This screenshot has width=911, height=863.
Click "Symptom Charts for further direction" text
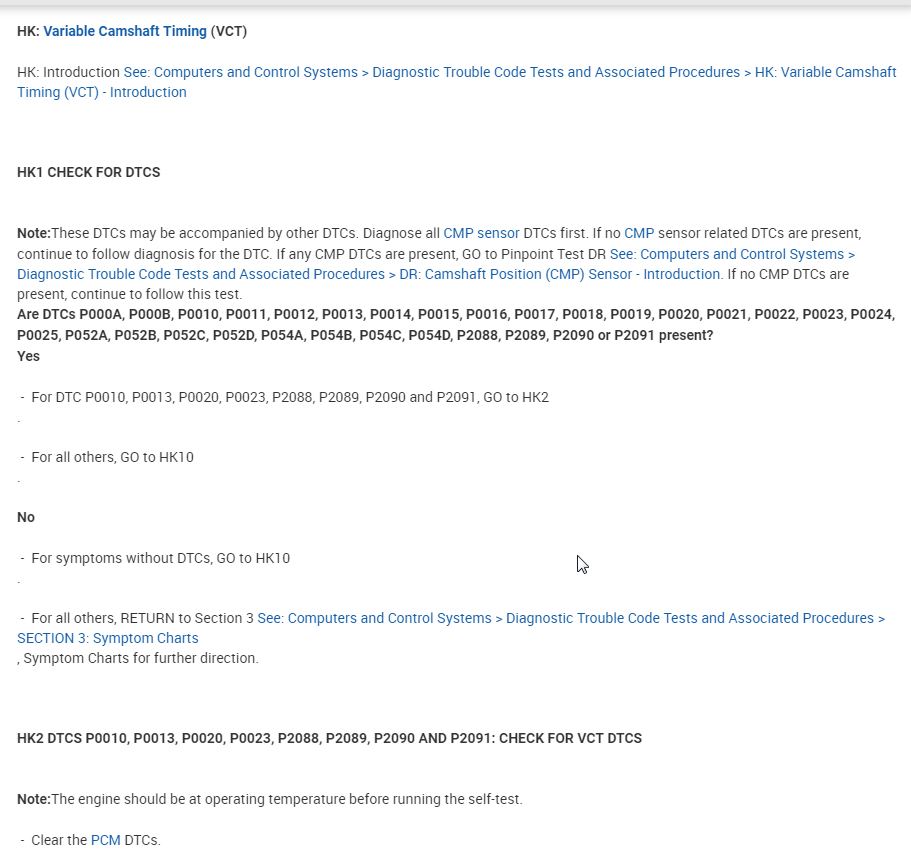140,658
